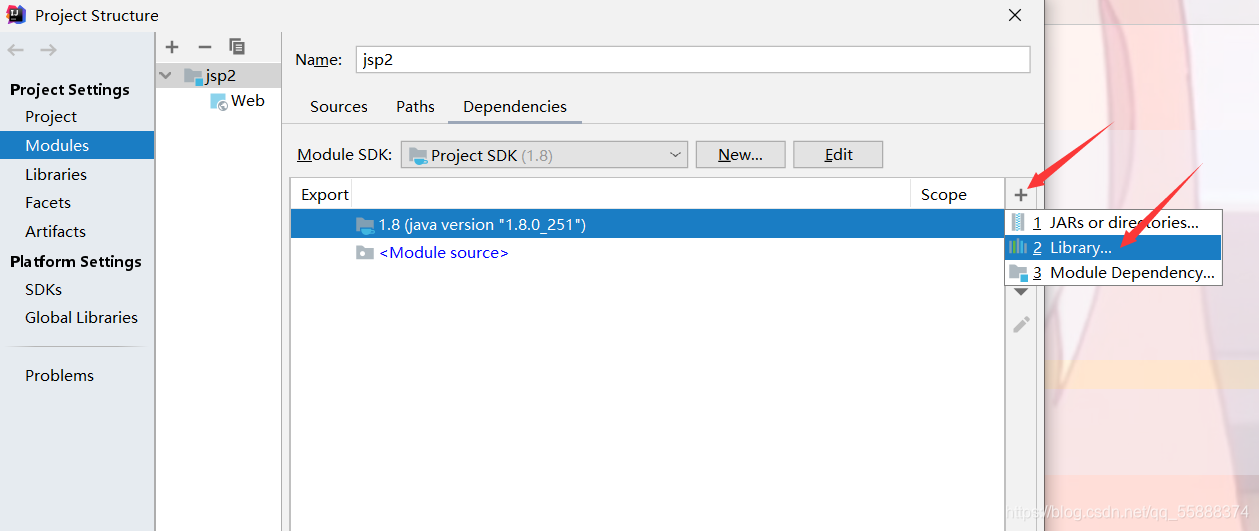Click the add module plus icon
1259x531 pixels.
coord(172,46)
